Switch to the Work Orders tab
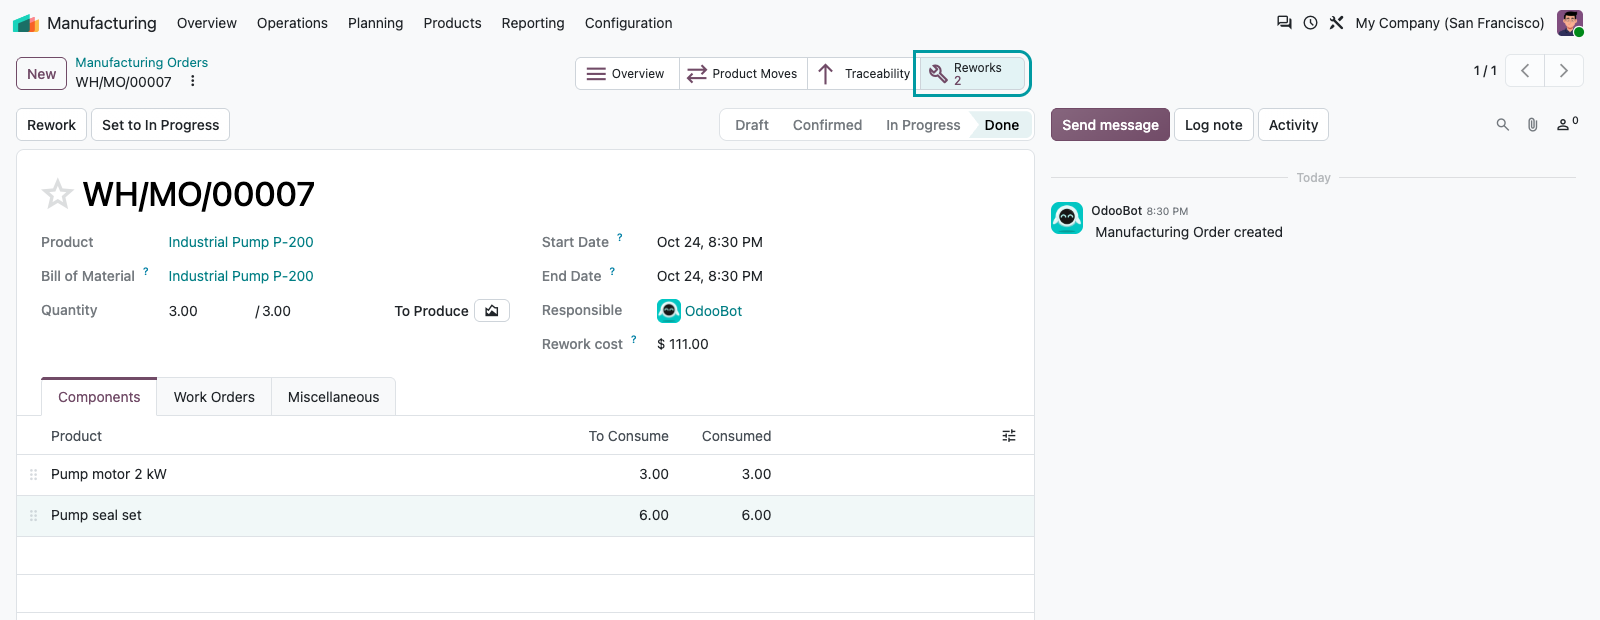 pos(214,397)
